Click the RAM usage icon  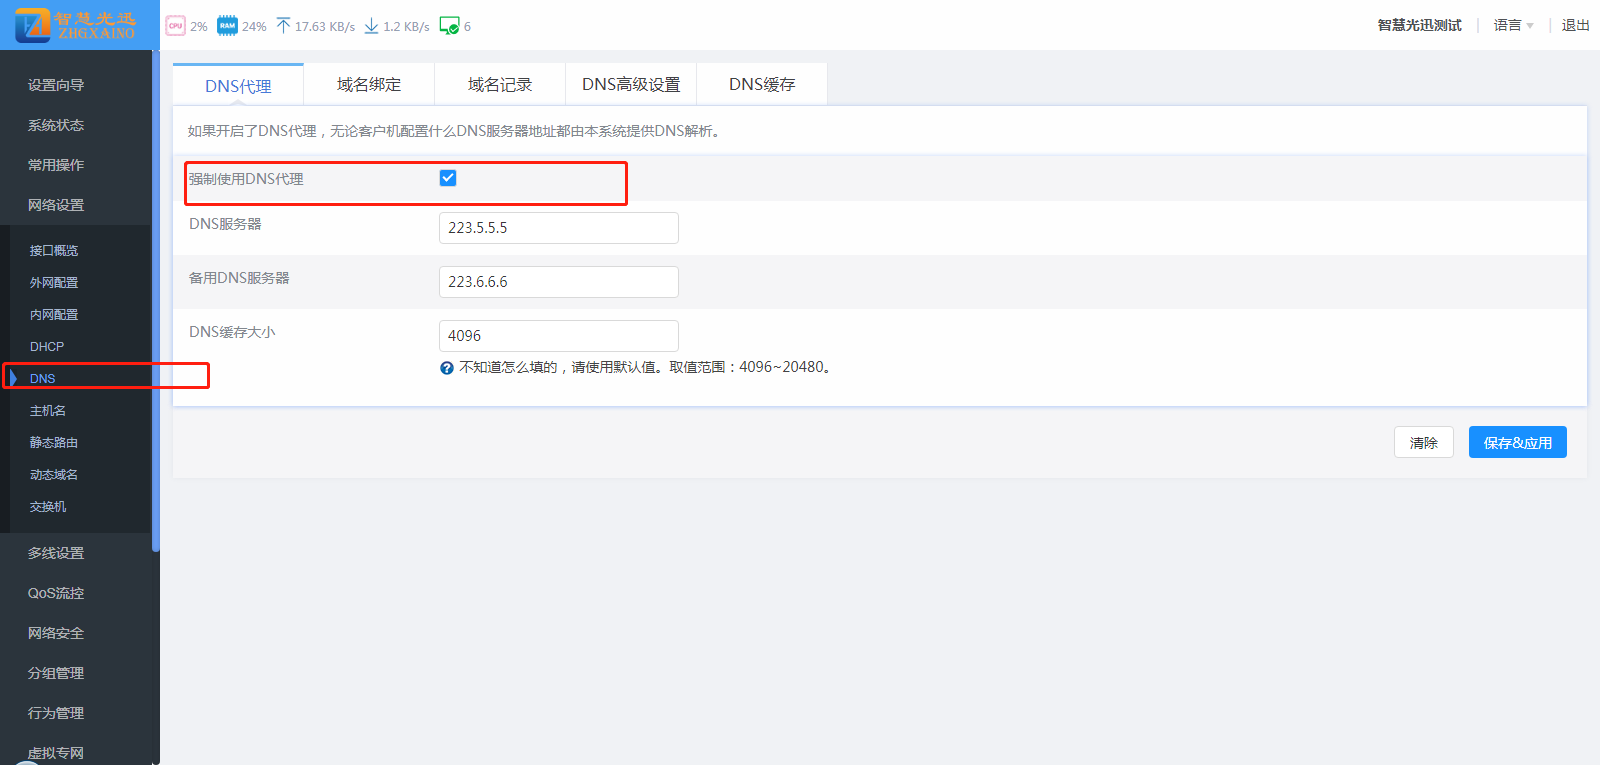point(228,26)
